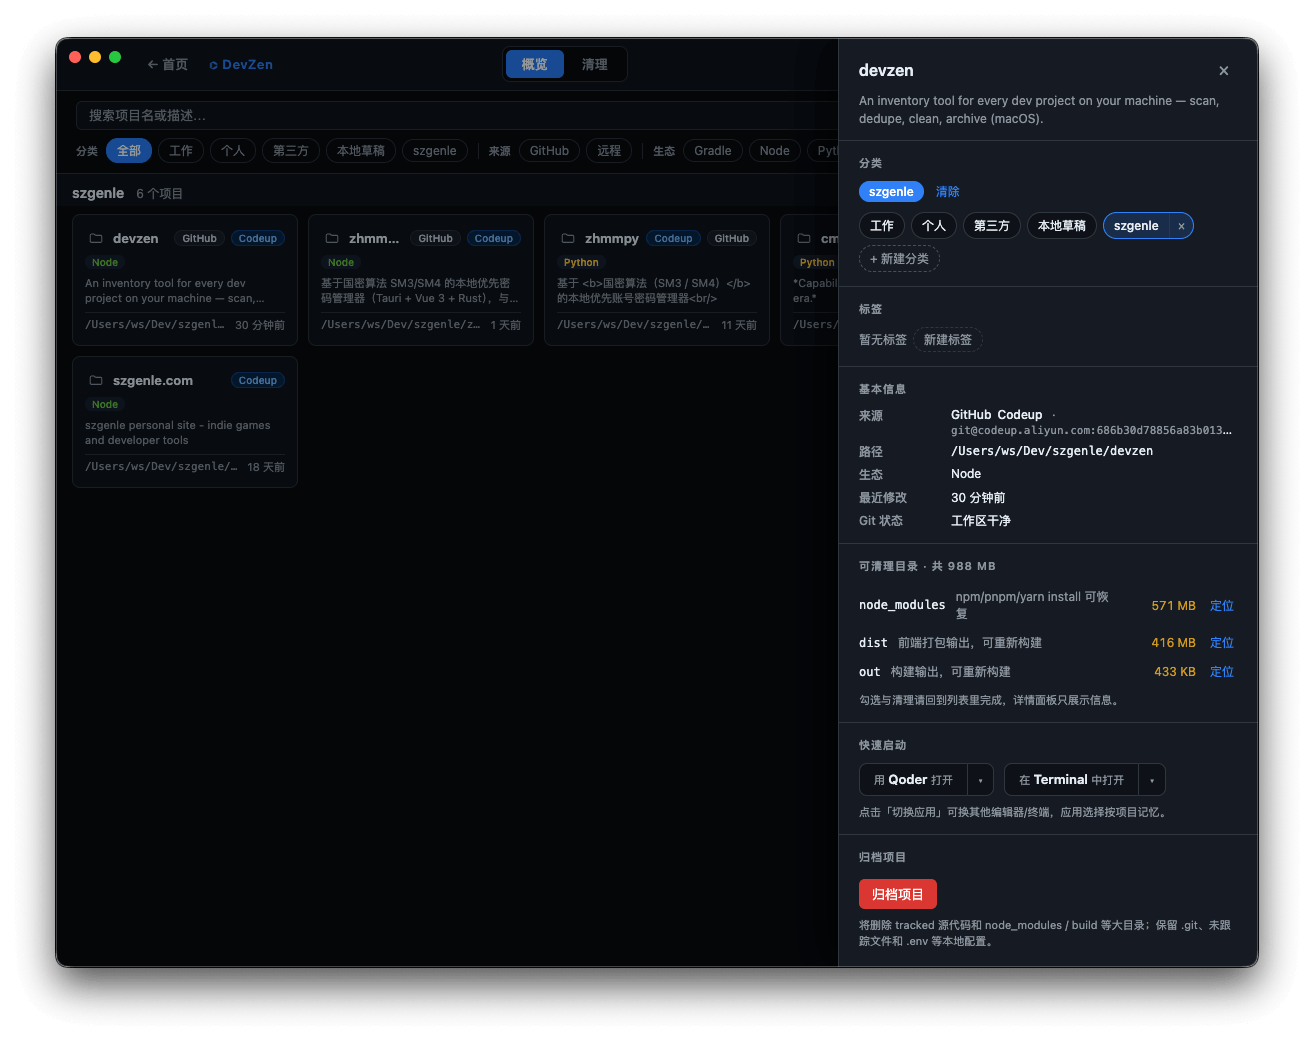Click the git@codeup.aliyun.com remote URL
The height and width of the screenshot is (1041, 1314).
coord(1091,430)
